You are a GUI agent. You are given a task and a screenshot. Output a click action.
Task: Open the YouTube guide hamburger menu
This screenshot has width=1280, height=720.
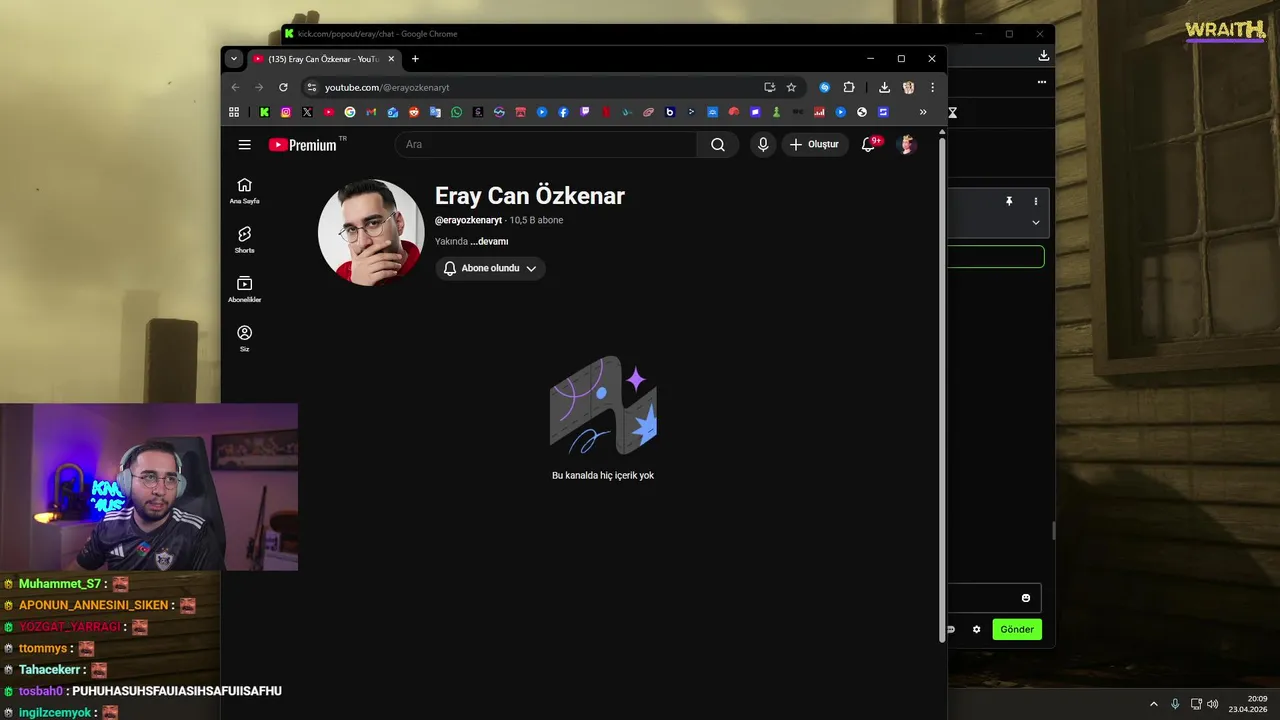click(x=244, y=145)
